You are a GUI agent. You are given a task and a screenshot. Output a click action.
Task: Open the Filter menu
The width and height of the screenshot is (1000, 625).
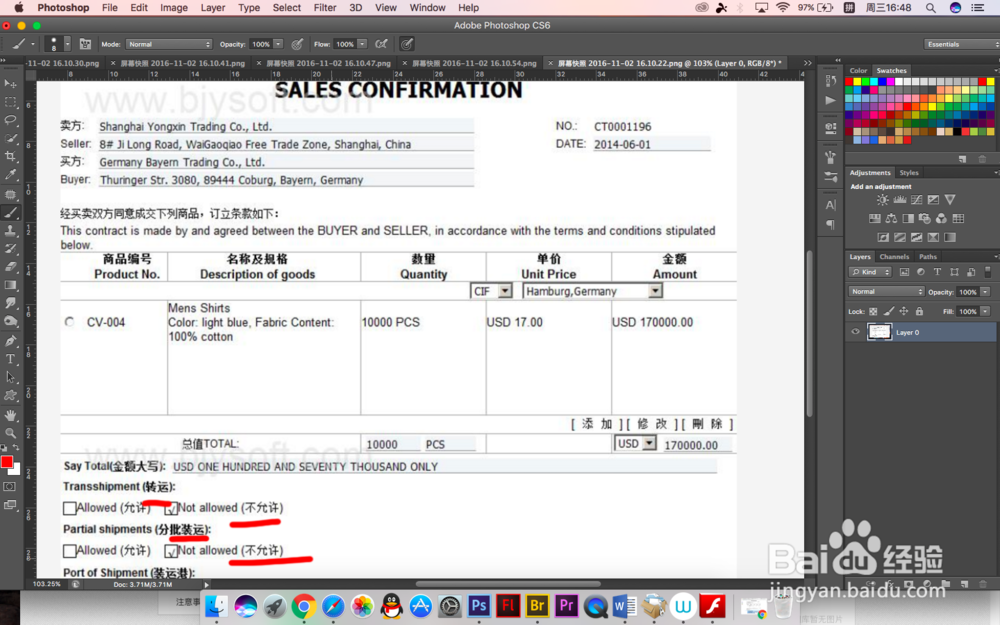[325, 8]
